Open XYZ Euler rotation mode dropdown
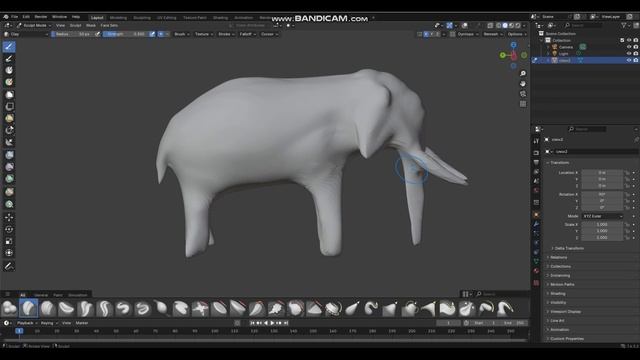 [602, 216]
